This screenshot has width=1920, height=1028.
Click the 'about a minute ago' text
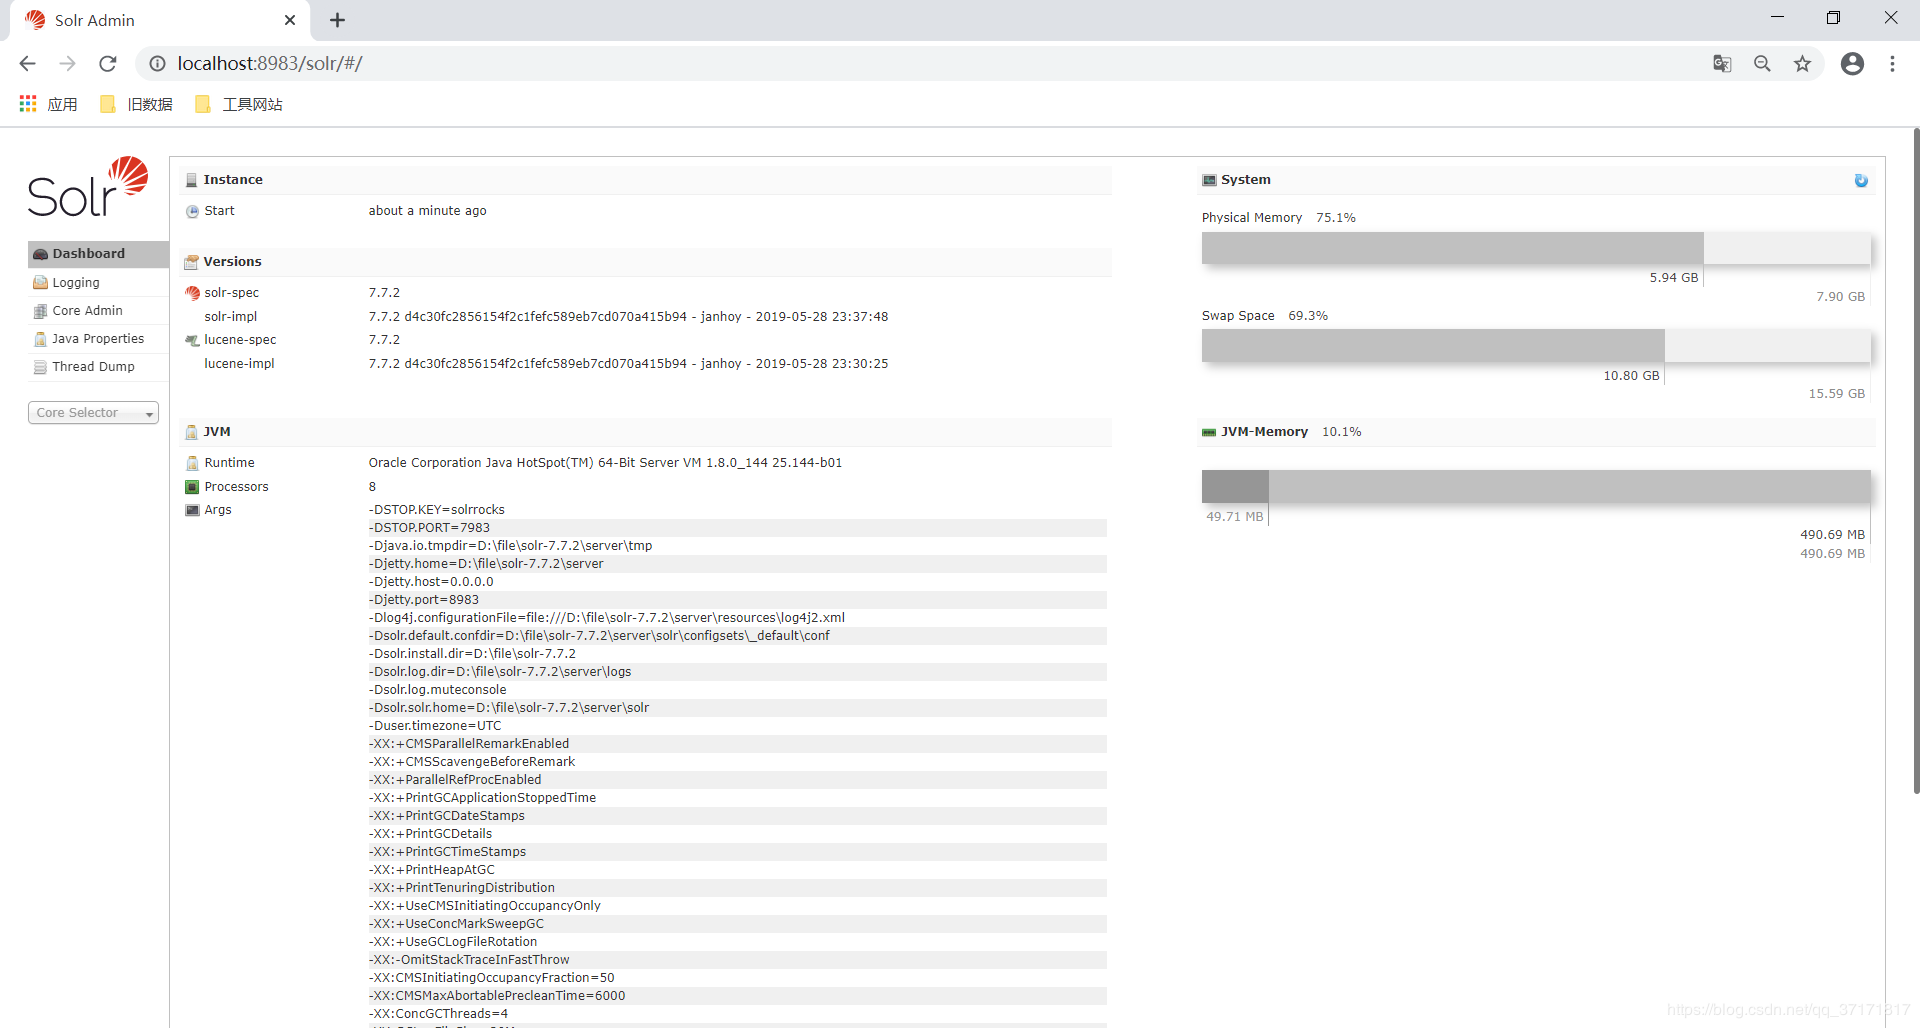pos(427,211)
